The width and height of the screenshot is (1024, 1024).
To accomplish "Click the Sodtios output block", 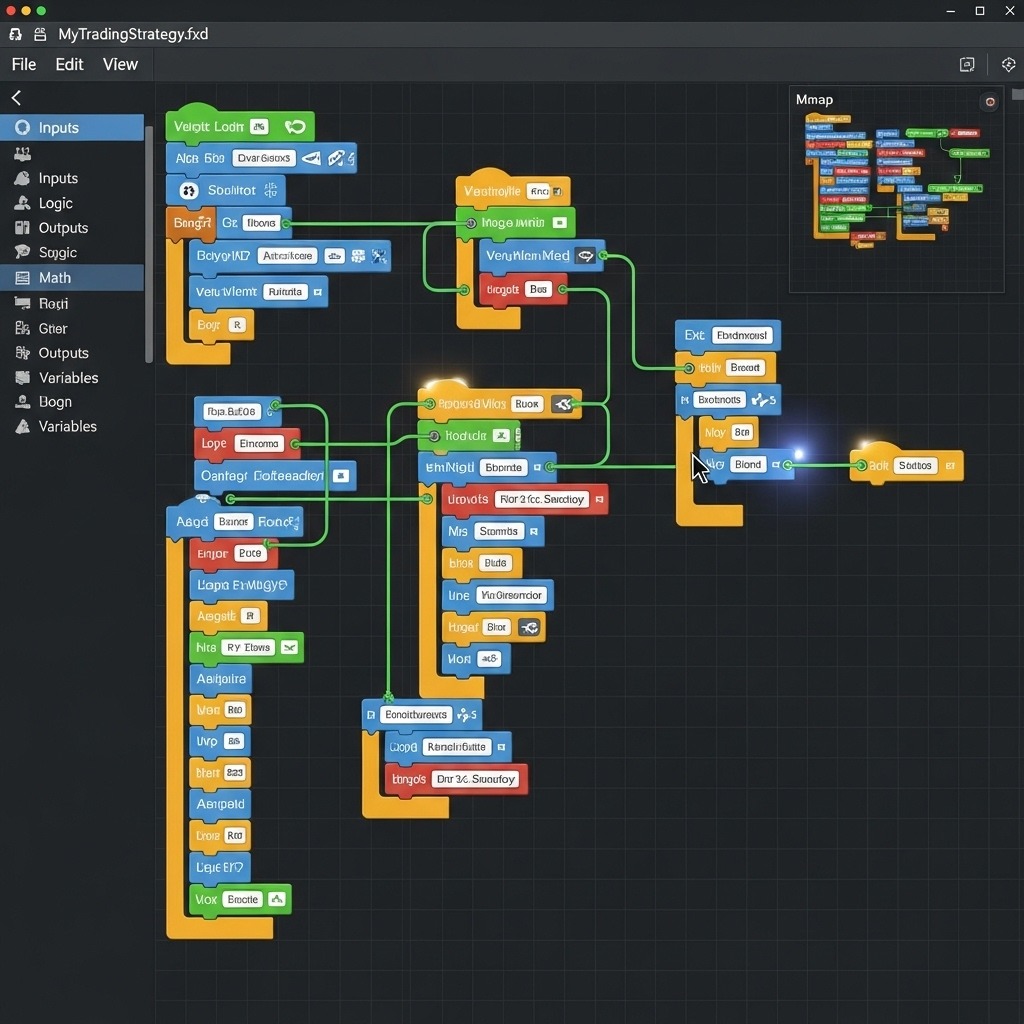I will point(908,465).
